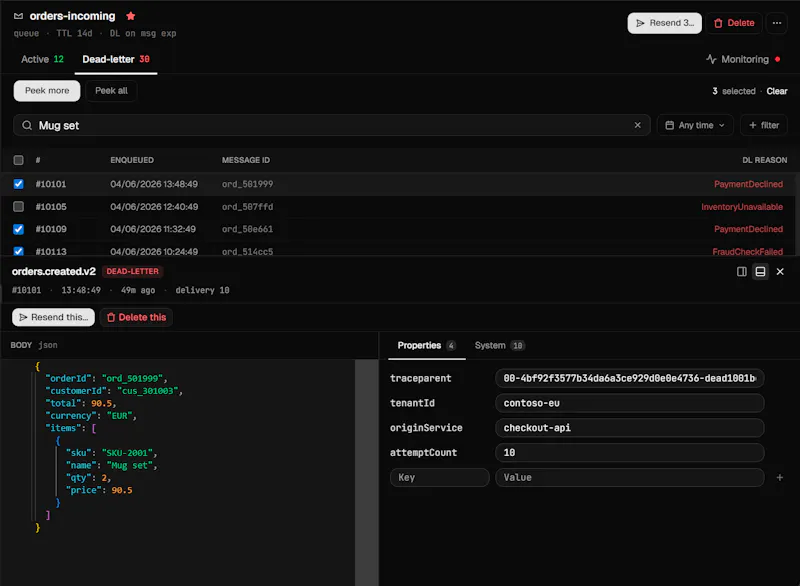Click FraudCheckFailed reason
800x586 pixels.
click(747, 251)
